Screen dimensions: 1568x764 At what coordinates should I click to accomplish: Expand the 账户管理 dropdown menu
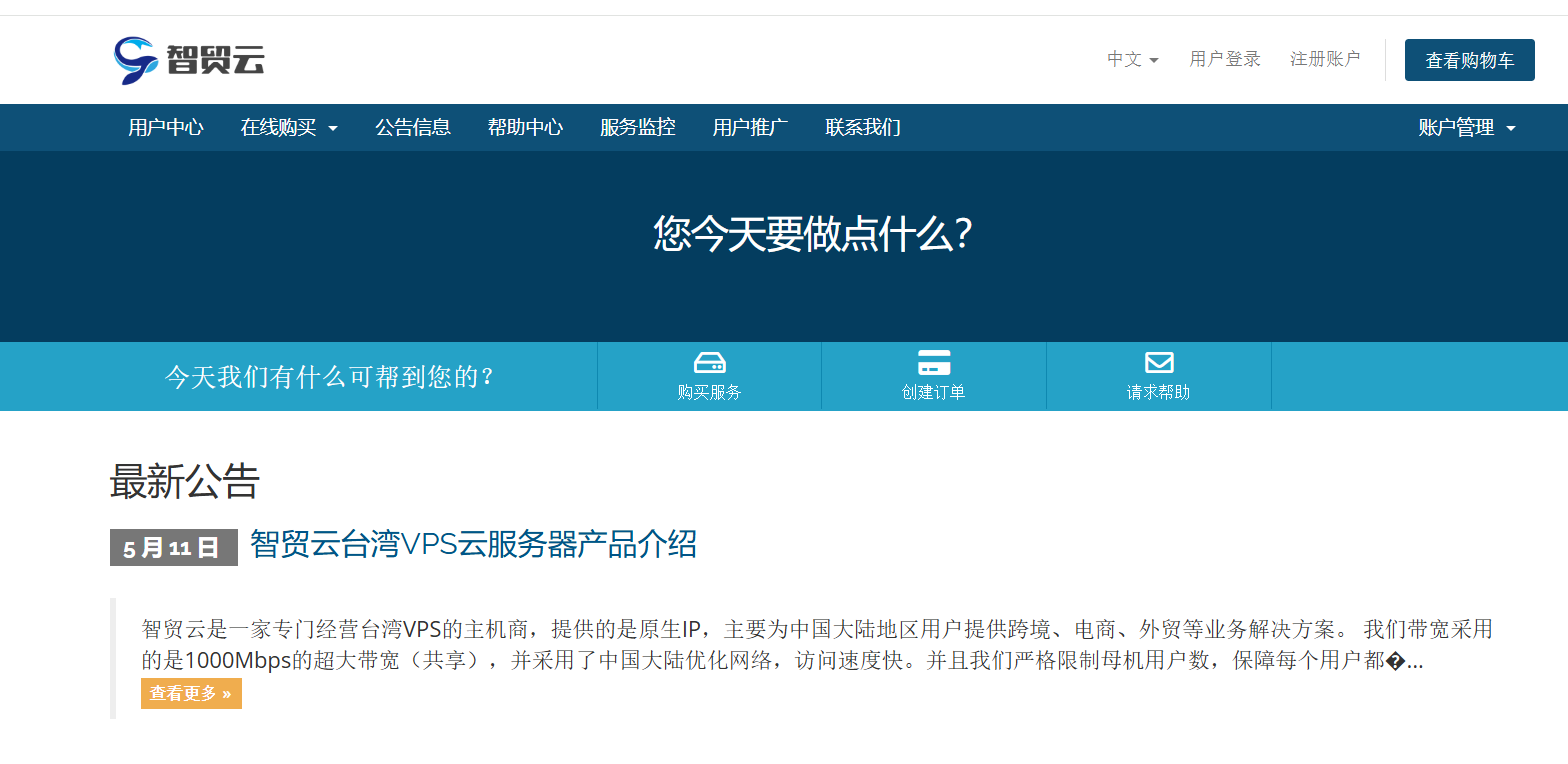[1466, 127]
